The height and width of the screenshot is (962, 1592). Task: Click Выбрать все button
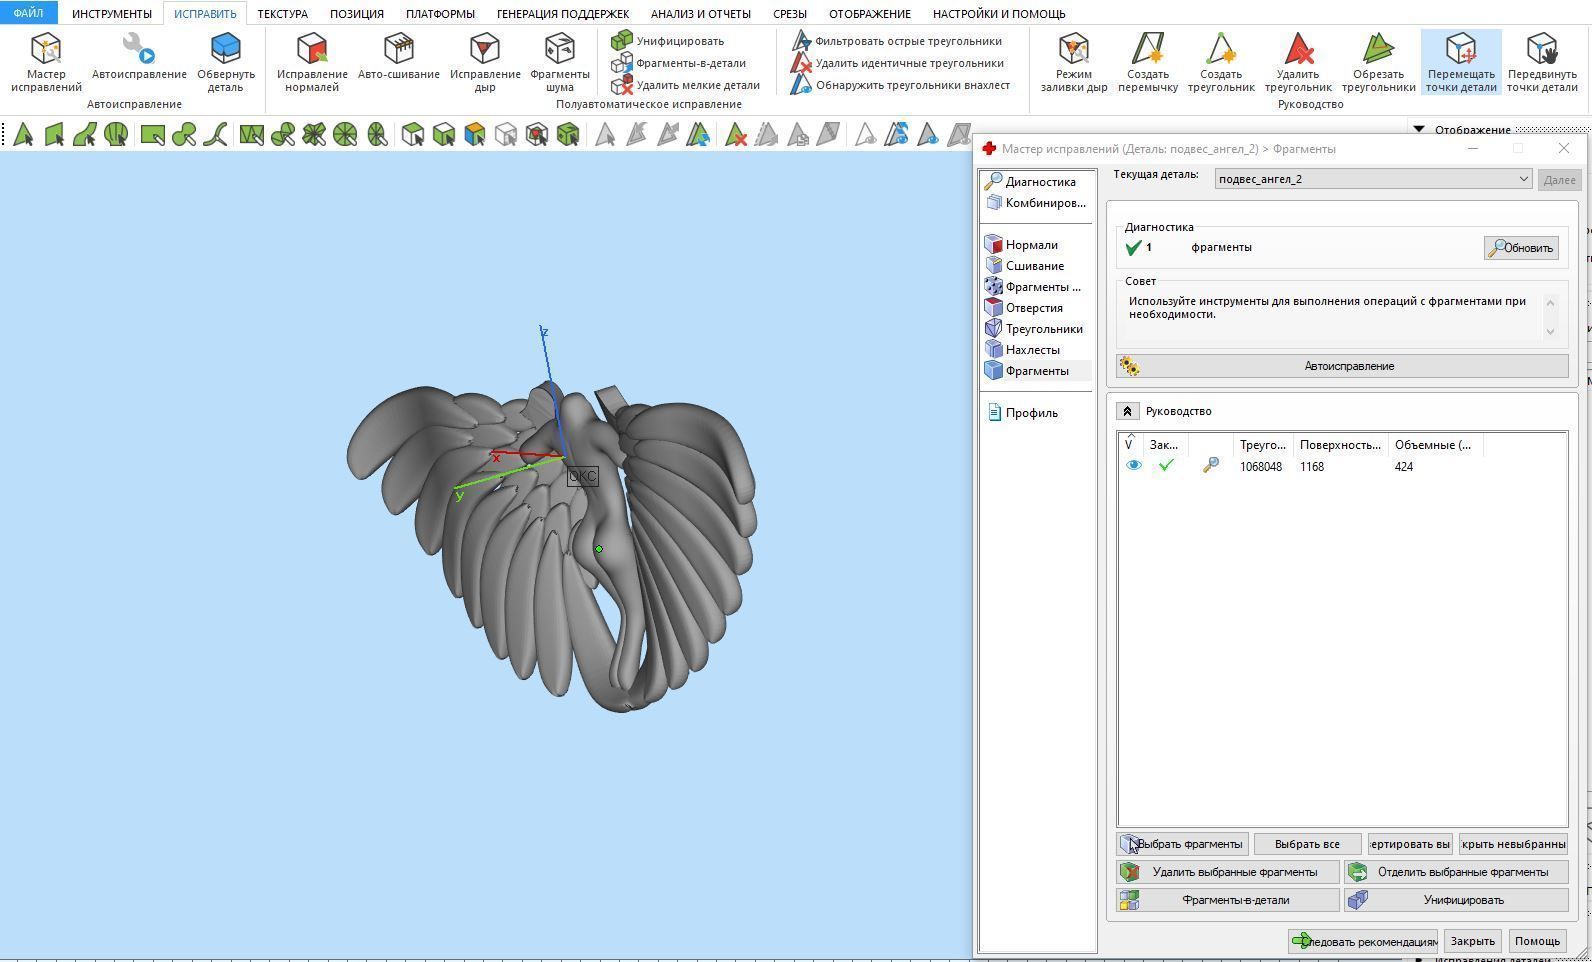[1307, 844]
